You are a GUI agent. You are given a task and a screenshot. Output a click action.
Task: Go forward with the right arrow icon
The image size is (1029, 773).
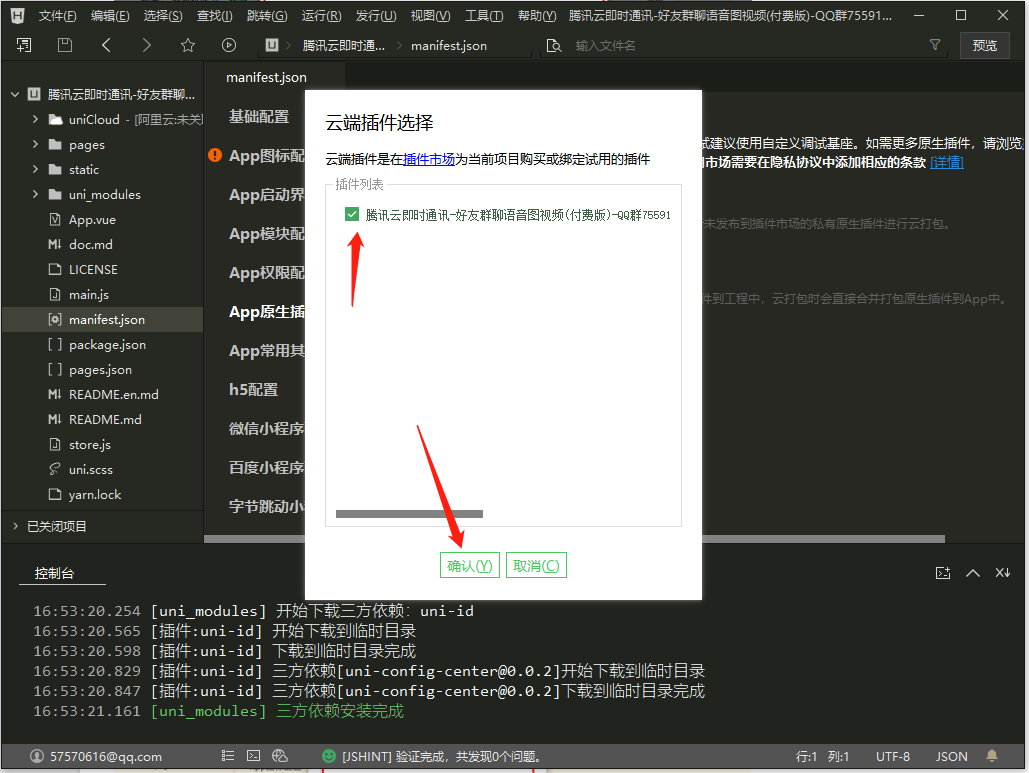[146, 45]
